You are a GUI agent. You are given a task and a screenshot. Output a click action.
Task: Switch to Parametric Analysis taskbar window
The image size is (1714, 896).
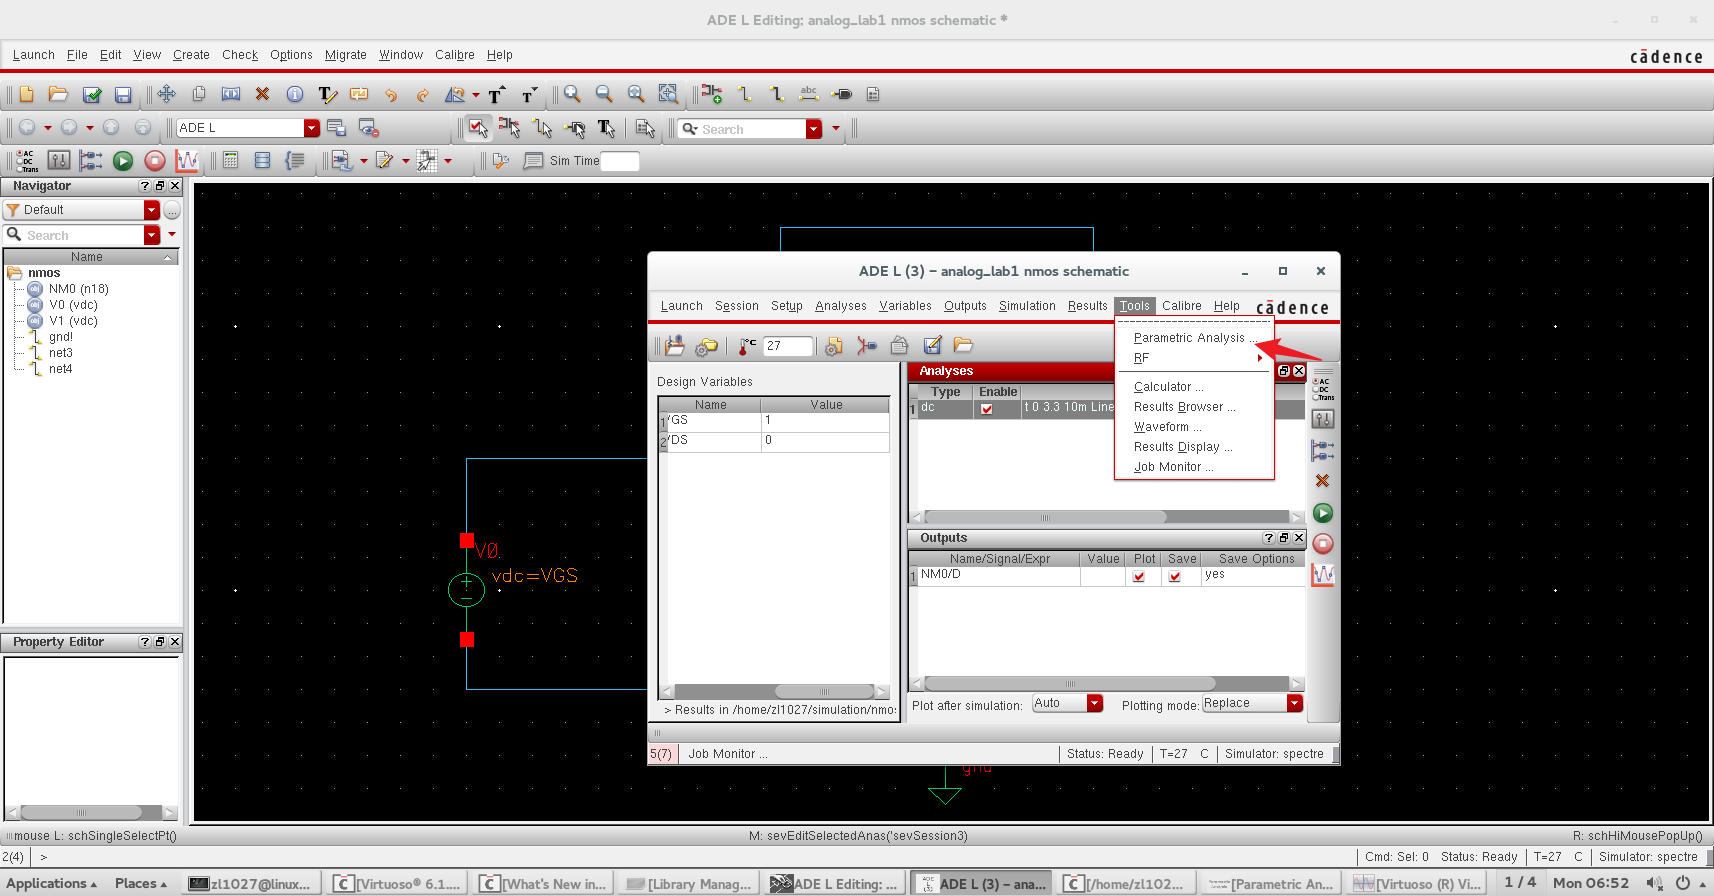[1270, 884]
